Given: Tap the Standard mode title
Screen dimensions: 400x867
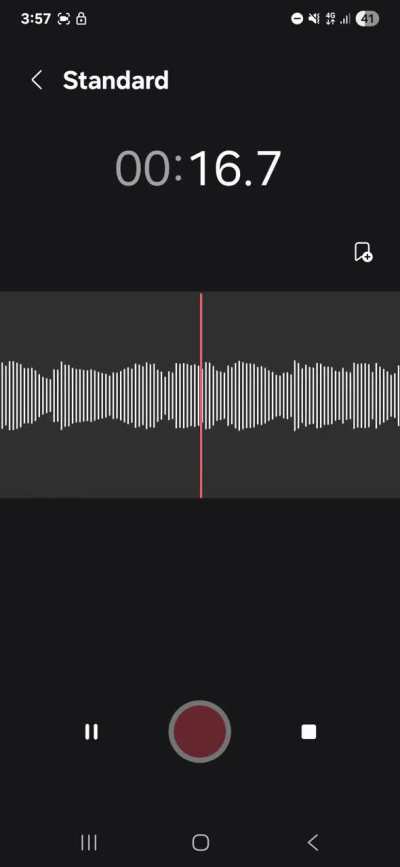Looking at the screenshot, I should 116,81.
